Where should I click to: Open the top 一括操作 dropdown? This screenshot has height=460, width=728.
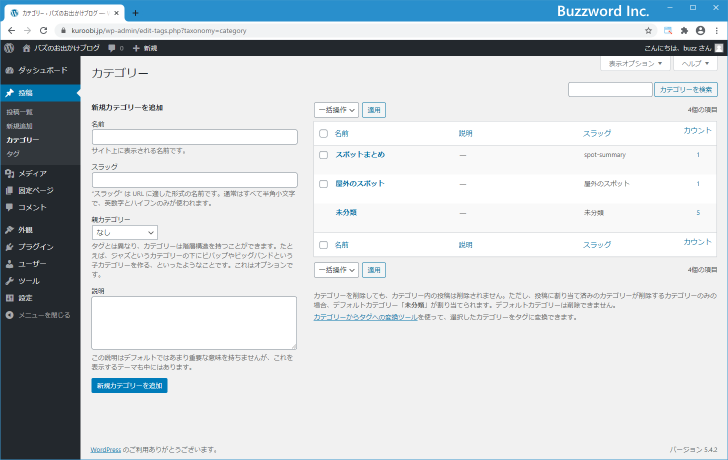point(336,110)
